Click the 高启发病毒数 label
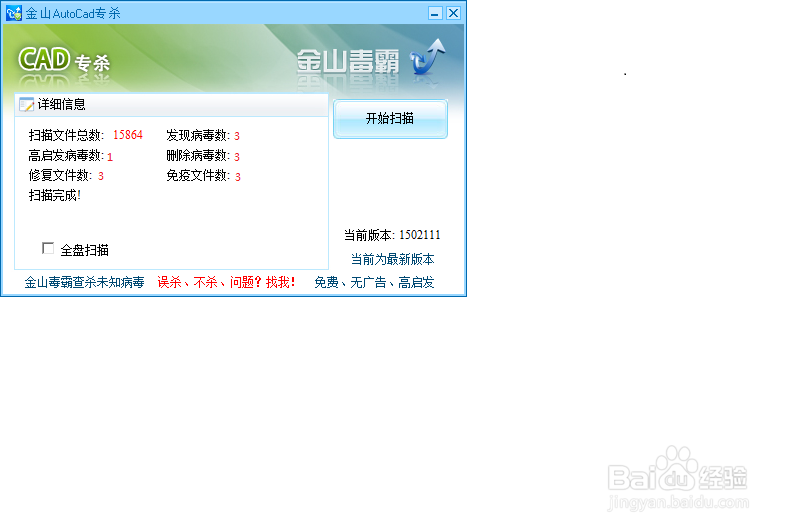 coord(66,156)
